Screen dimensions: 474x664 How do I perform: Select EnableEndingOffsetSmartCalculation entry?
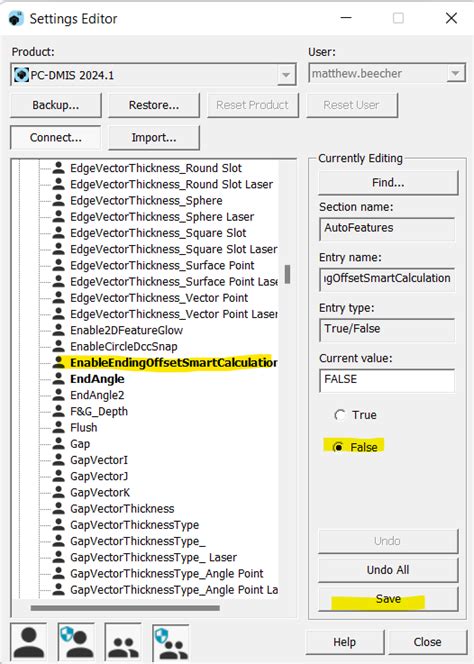[x=174, y=363]
